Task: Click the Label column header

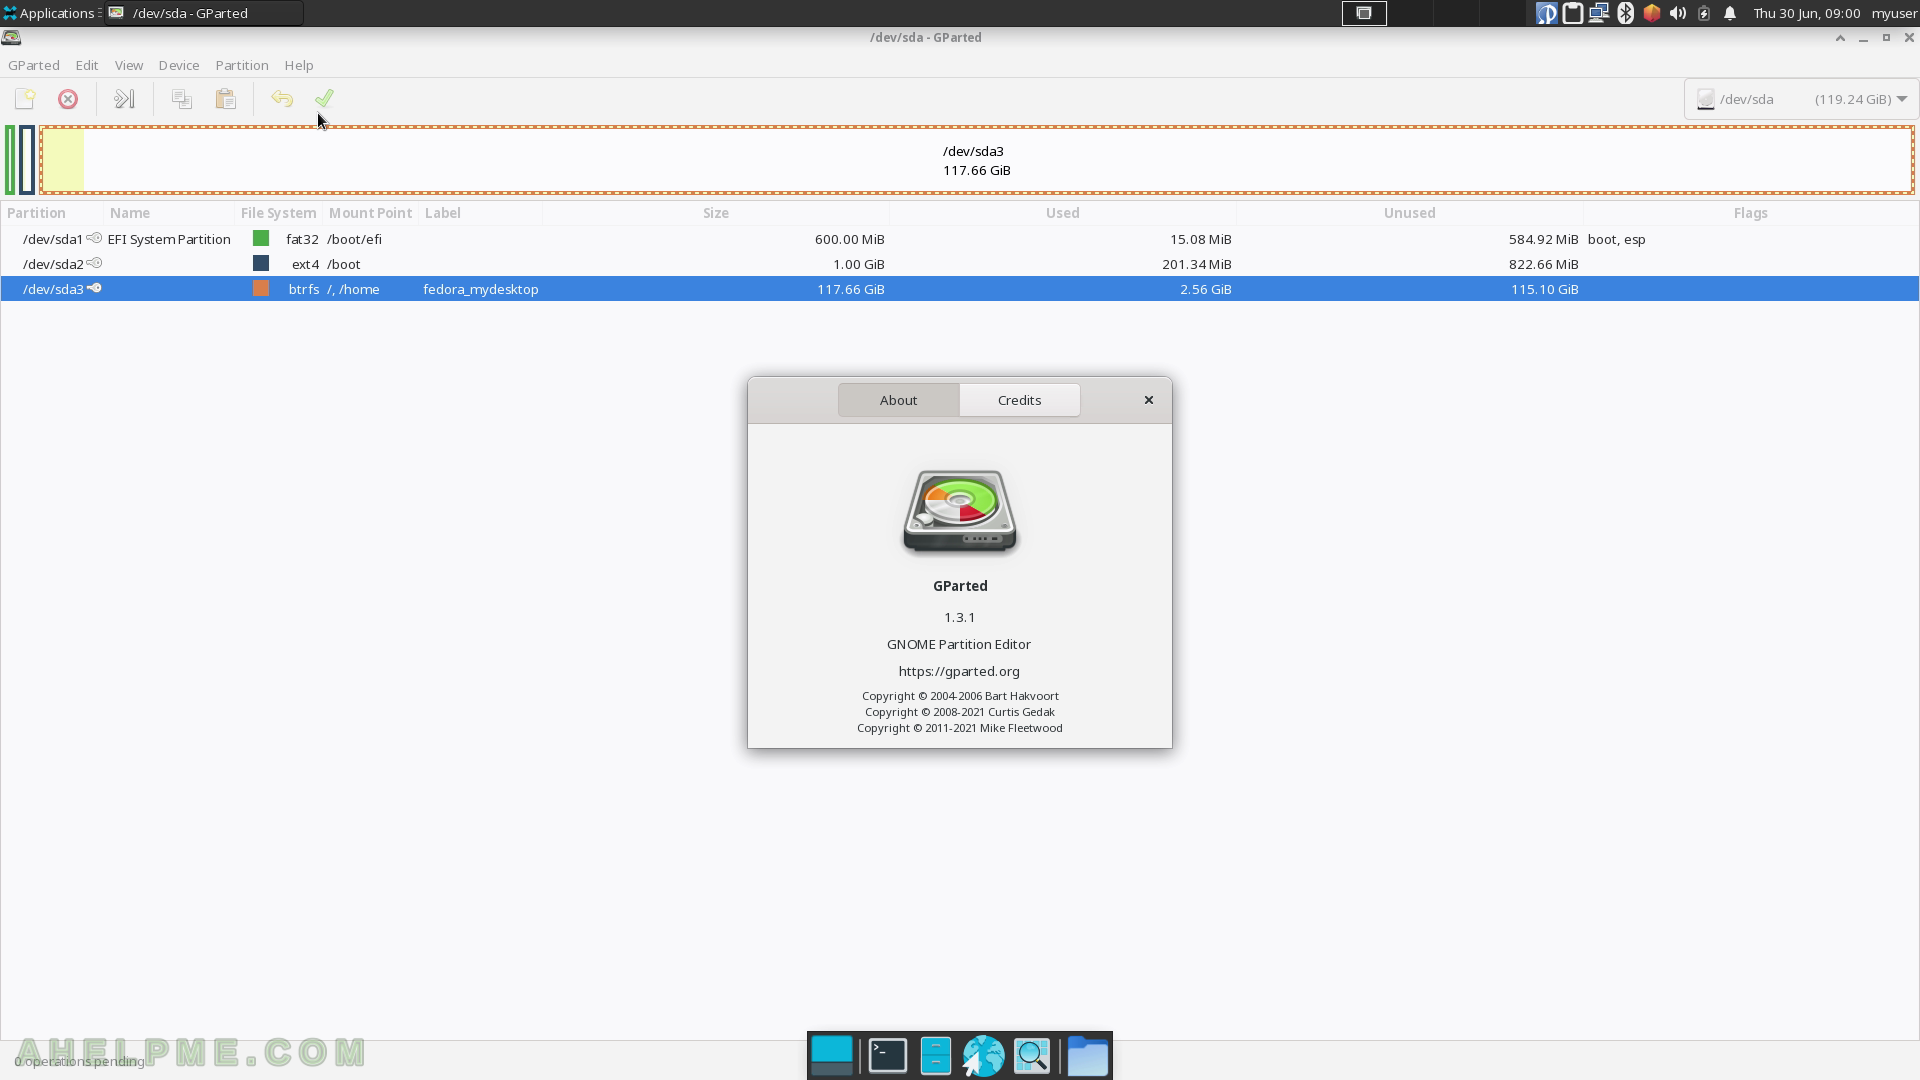Action: coord(480,213)
